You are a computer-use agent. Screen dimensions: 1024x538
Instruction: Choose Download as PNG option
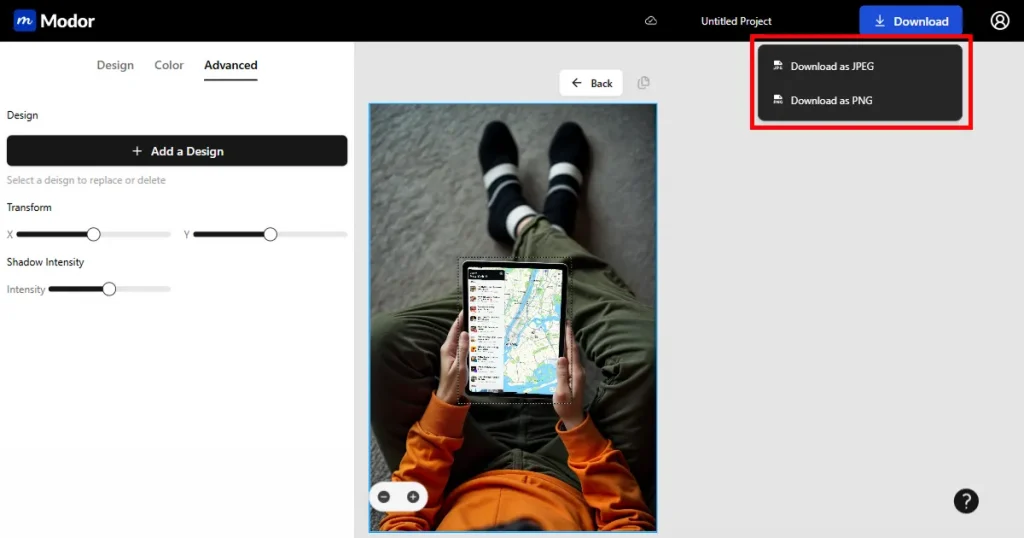831,100
